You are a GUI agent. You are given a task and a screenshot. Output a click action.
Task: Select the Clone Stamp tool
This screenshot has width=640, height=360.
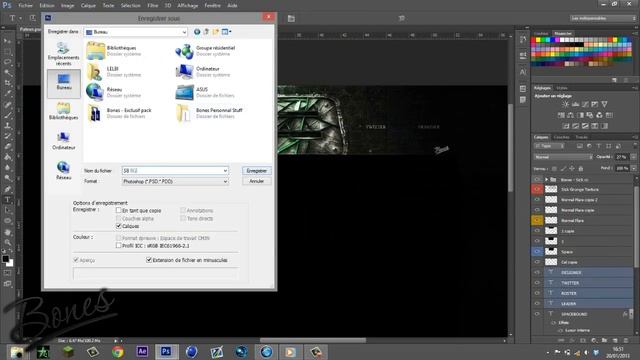pyautogui.click(x=7, y=126)
